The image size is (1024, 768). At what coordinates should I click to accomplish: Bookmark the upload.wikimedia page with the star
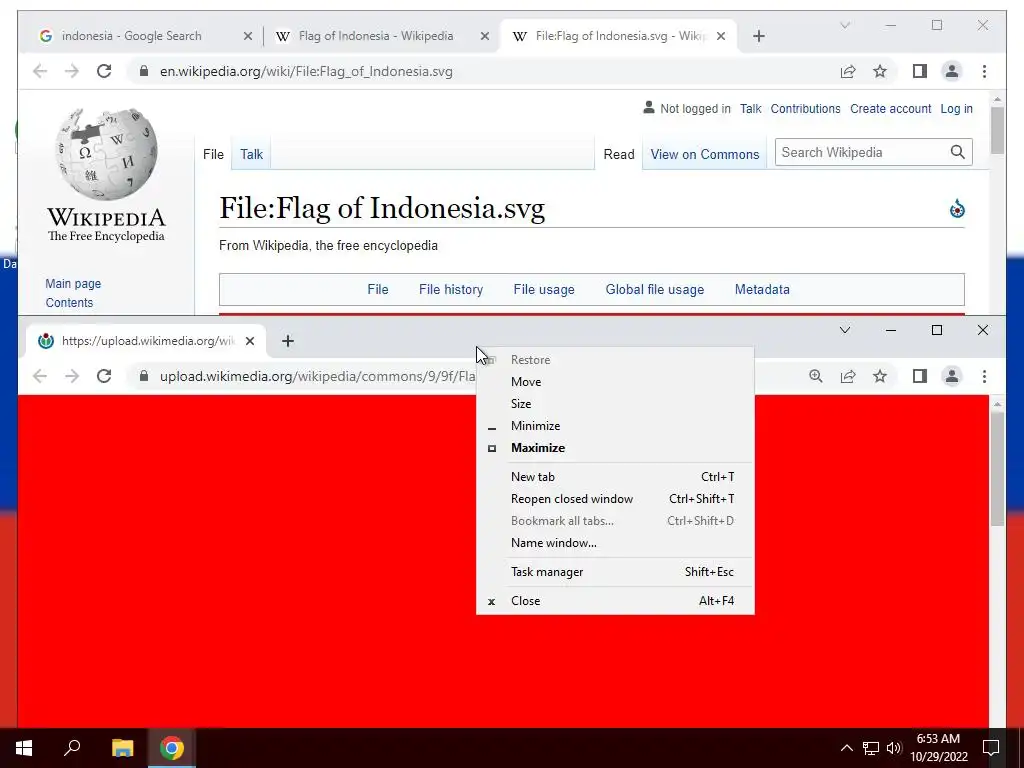[x=880, y=376]
